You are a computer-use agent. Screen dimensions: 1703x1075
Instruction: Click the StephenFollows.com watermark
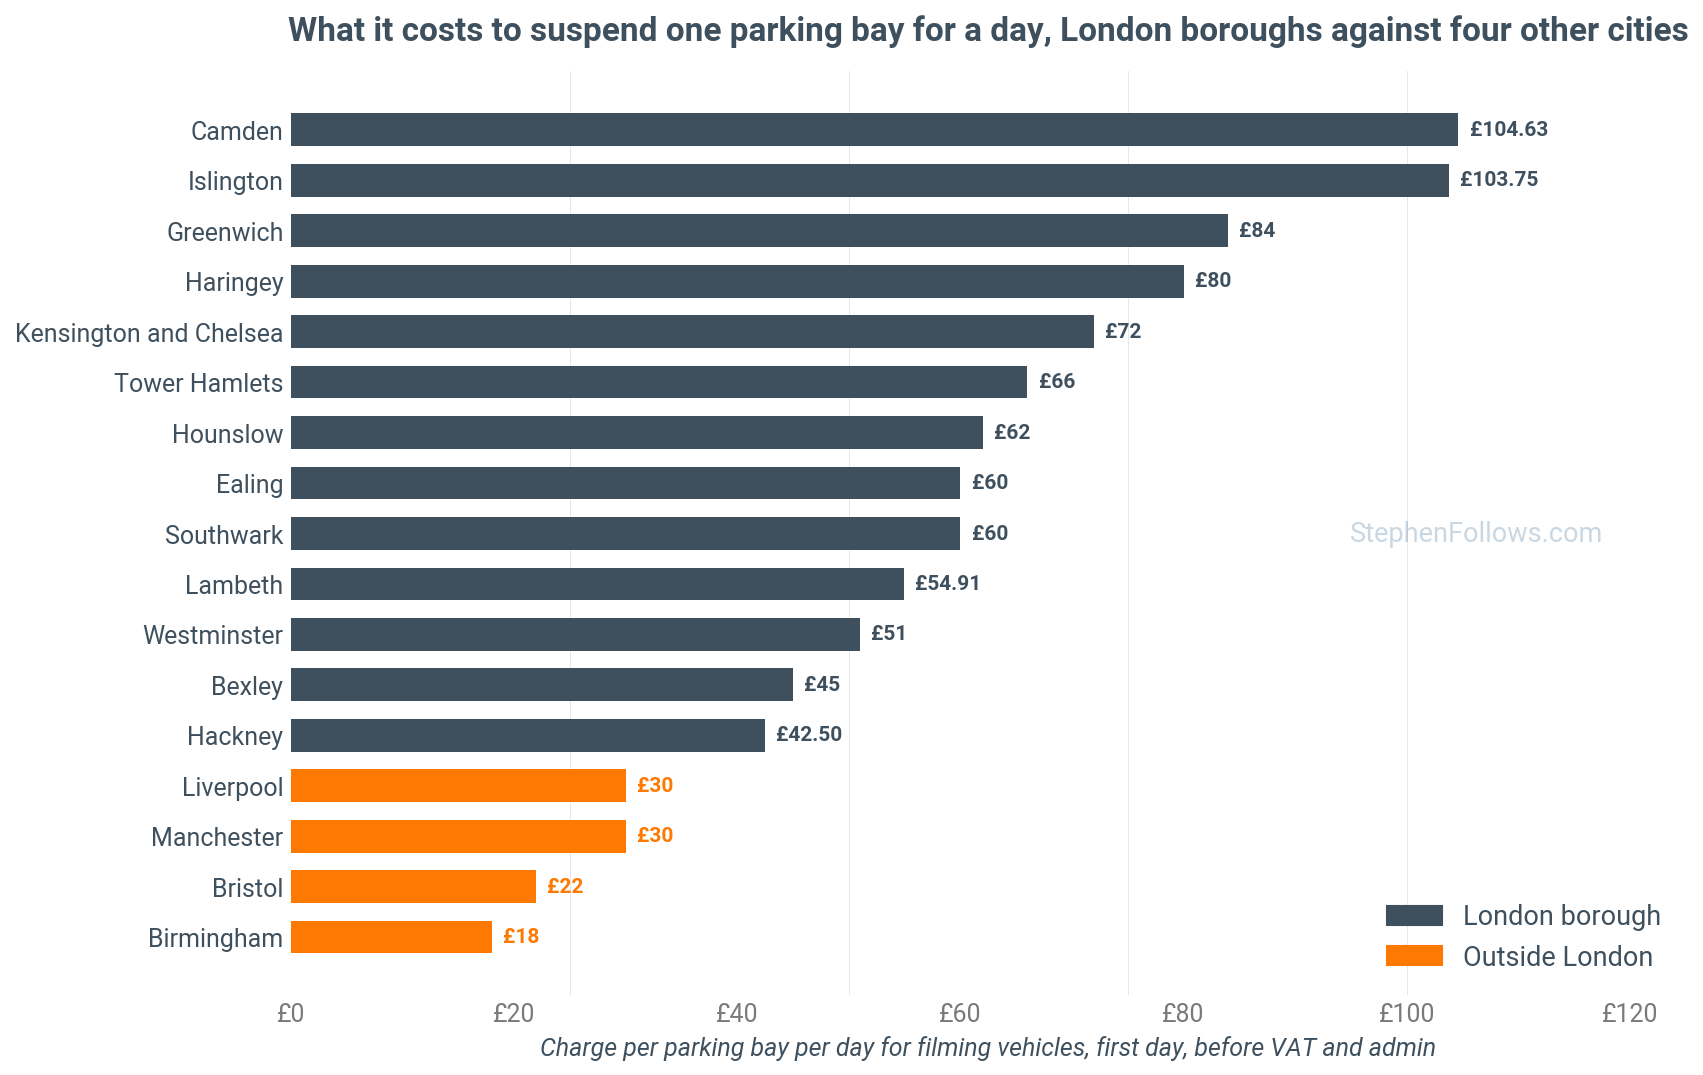[x=1475, y=533]
